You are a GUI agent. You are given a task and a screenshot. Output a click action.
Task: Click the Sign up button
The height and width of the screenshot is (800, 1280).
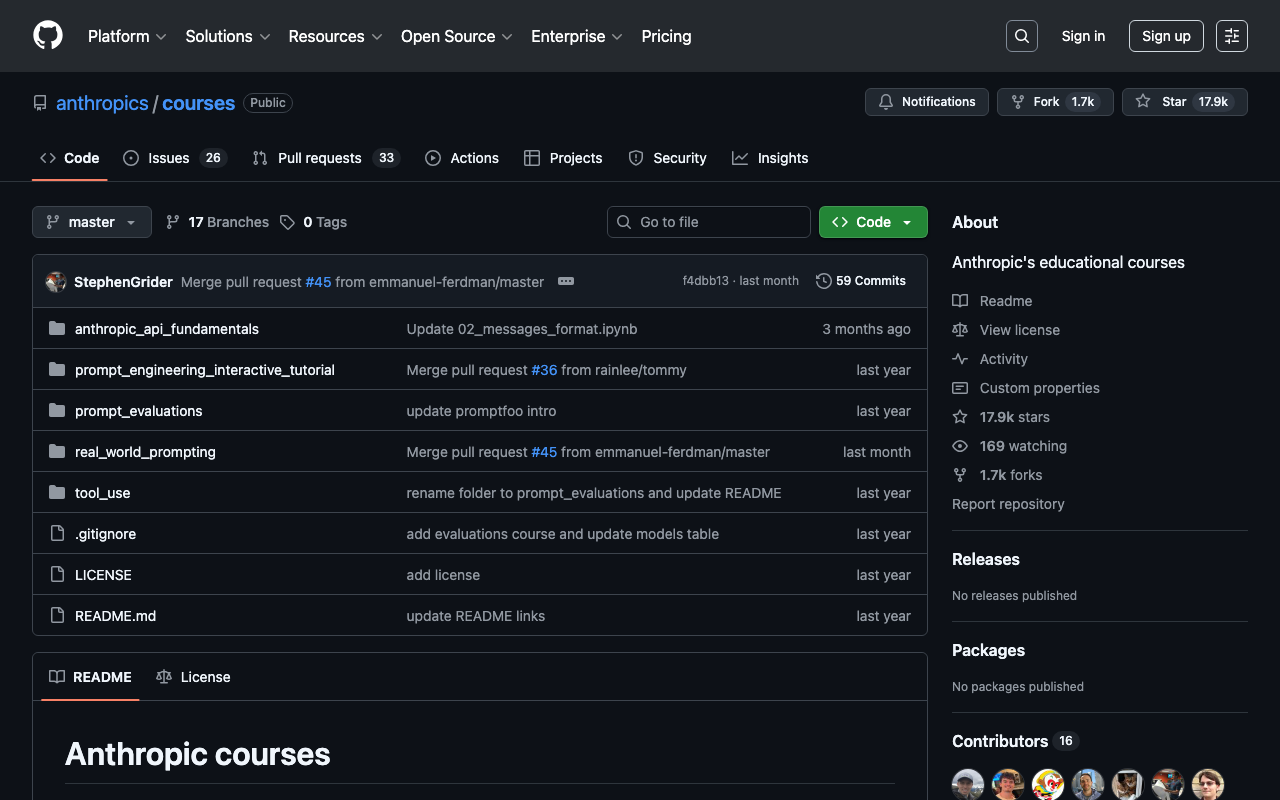pos(1165,36)
